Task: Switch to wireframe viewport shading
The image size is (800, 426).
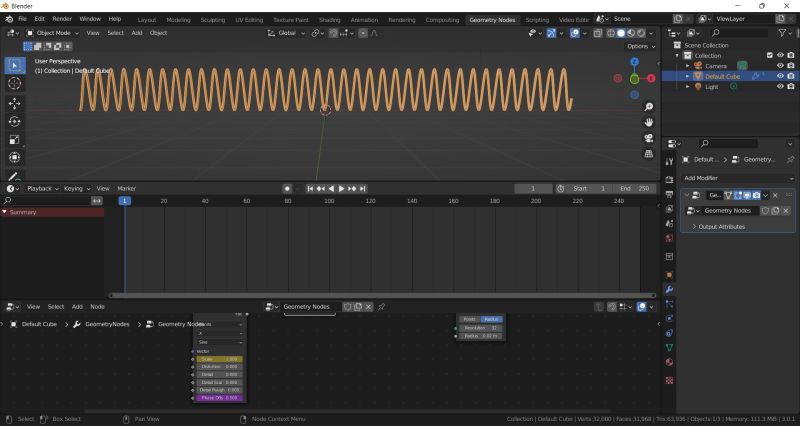Action: 611,33
